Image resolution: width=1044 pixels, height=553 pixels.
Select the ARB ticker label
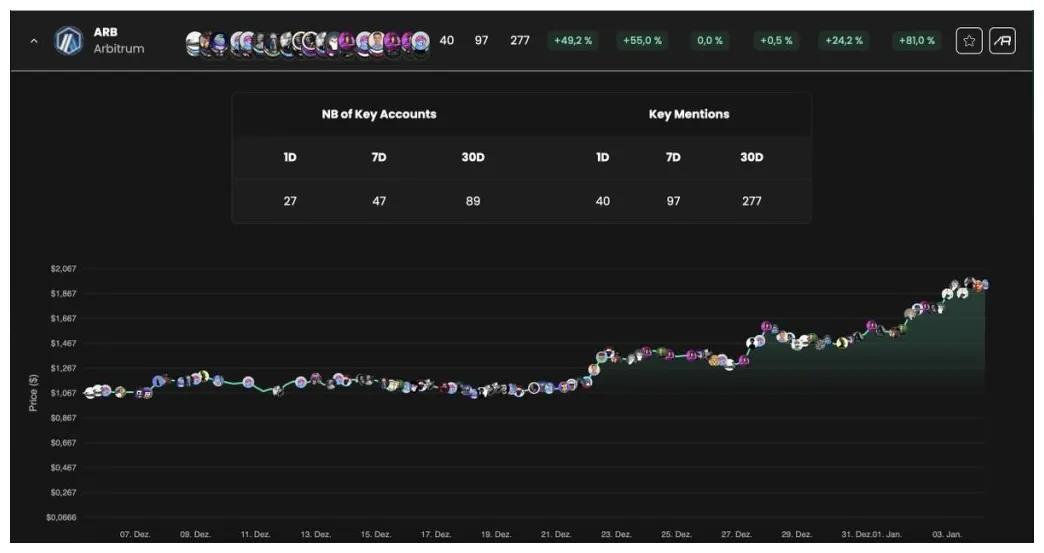105,32
